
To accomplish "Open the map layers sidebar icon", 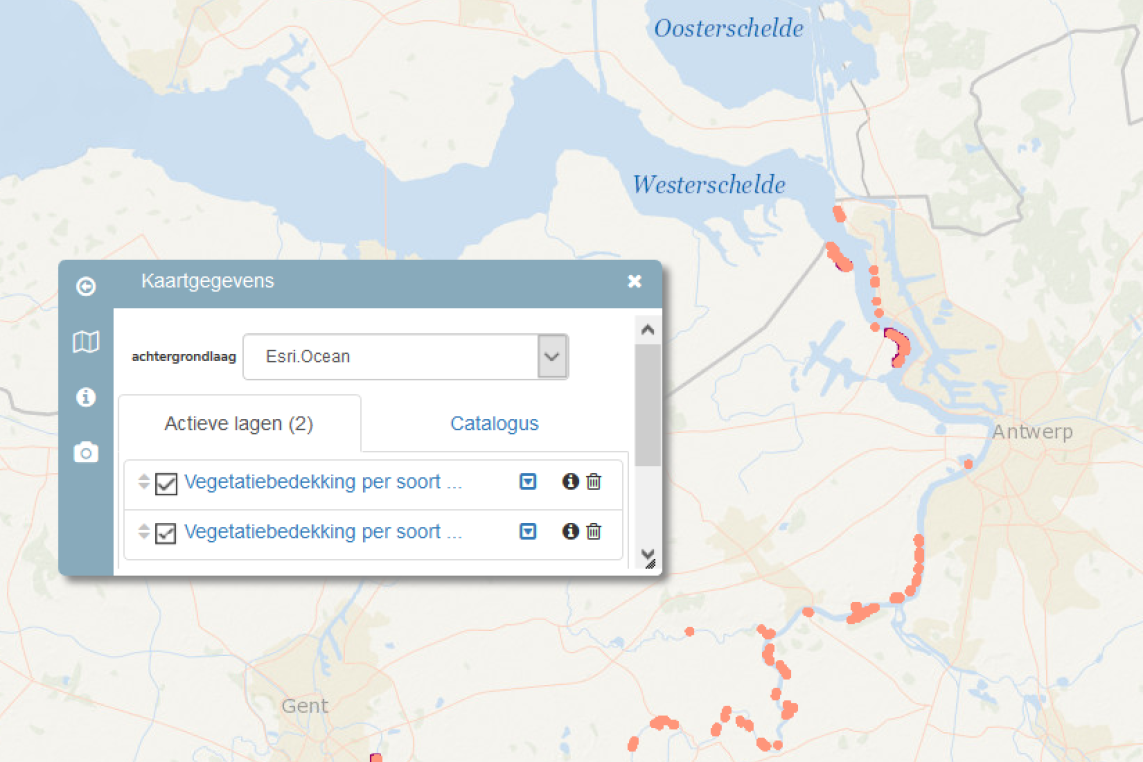I will pyautogui.click(x=86, y=341).
